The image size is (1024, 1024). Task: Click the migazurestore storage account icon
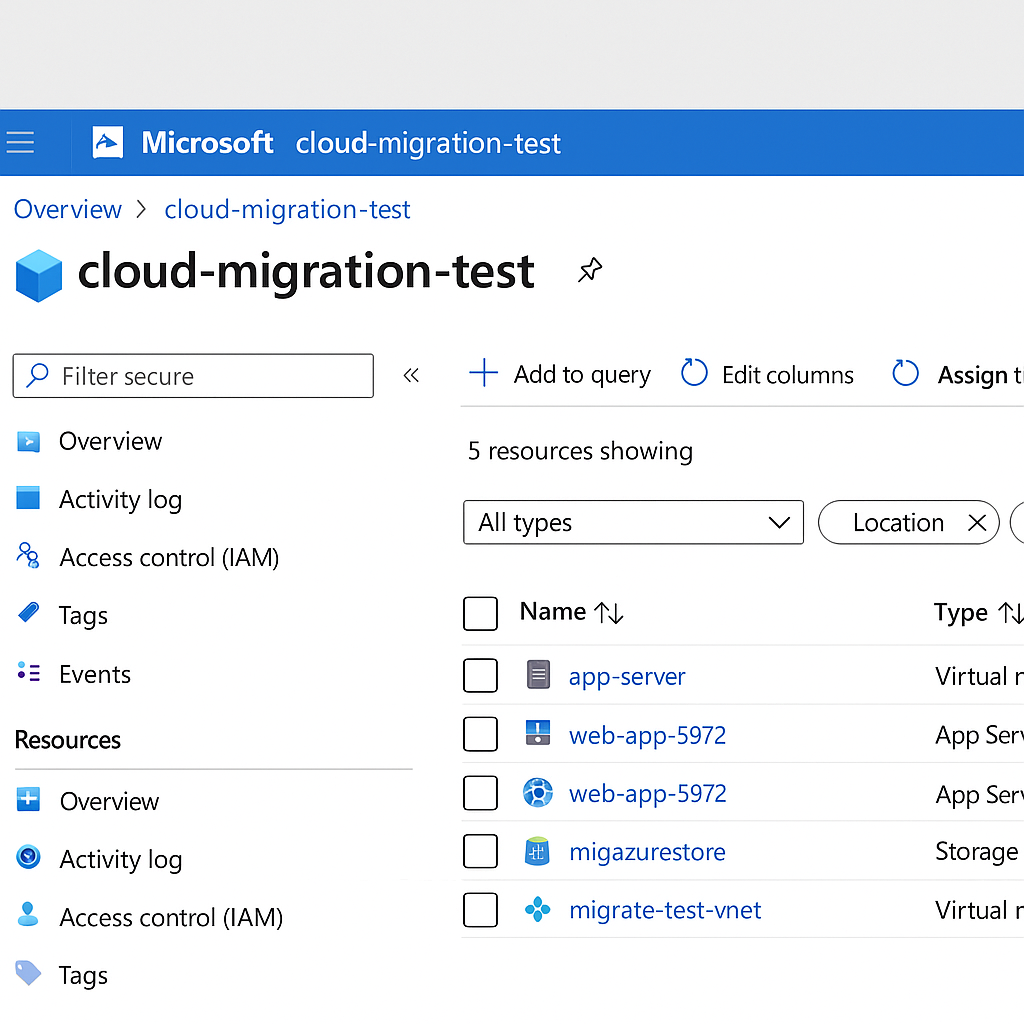coord(538,852)
